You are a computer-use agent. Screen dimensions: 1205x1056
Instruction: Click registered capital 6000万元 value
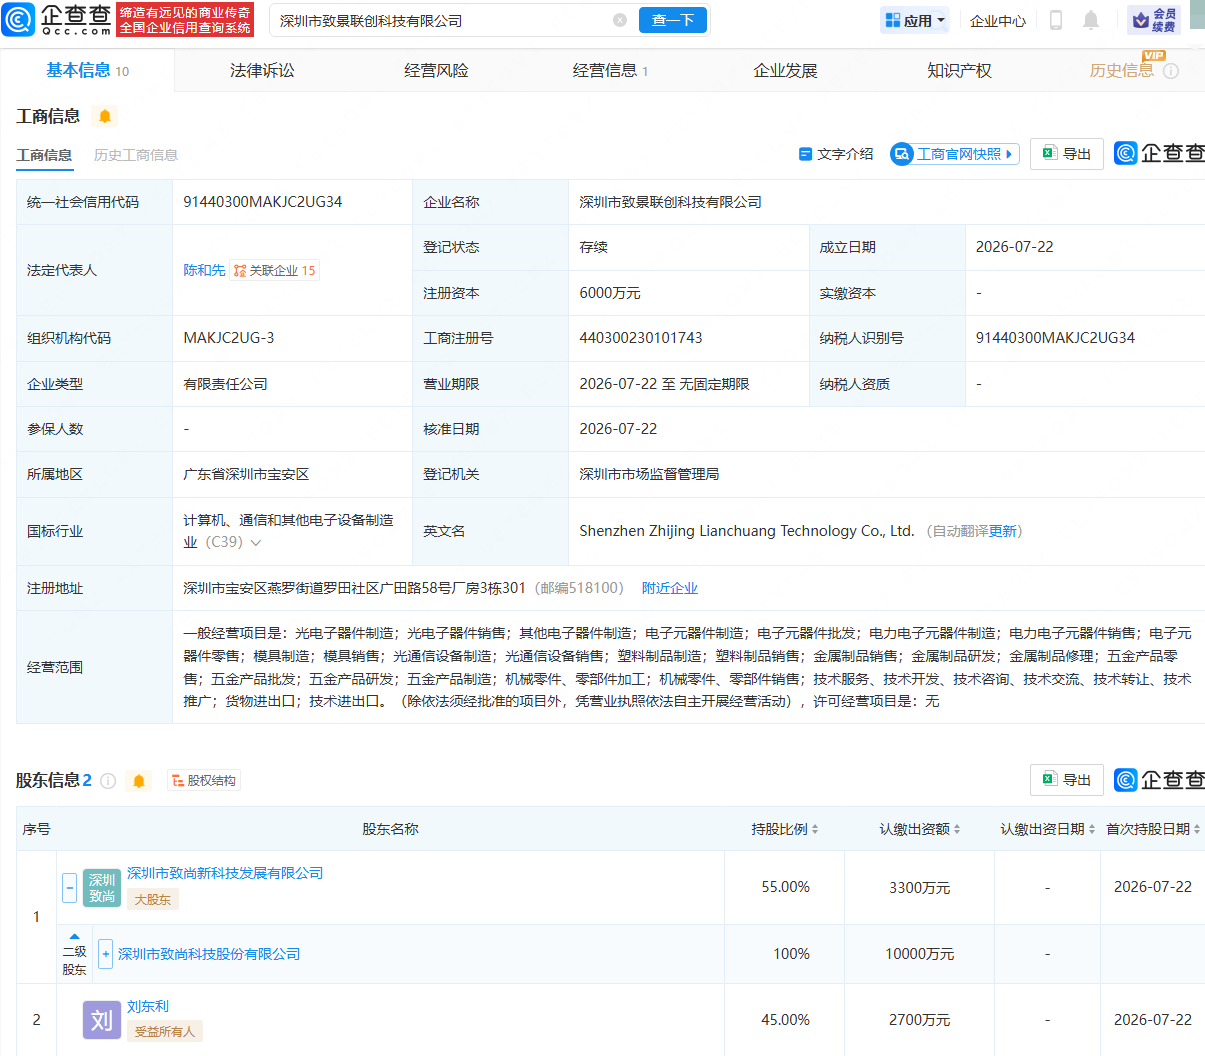[610, 293]
